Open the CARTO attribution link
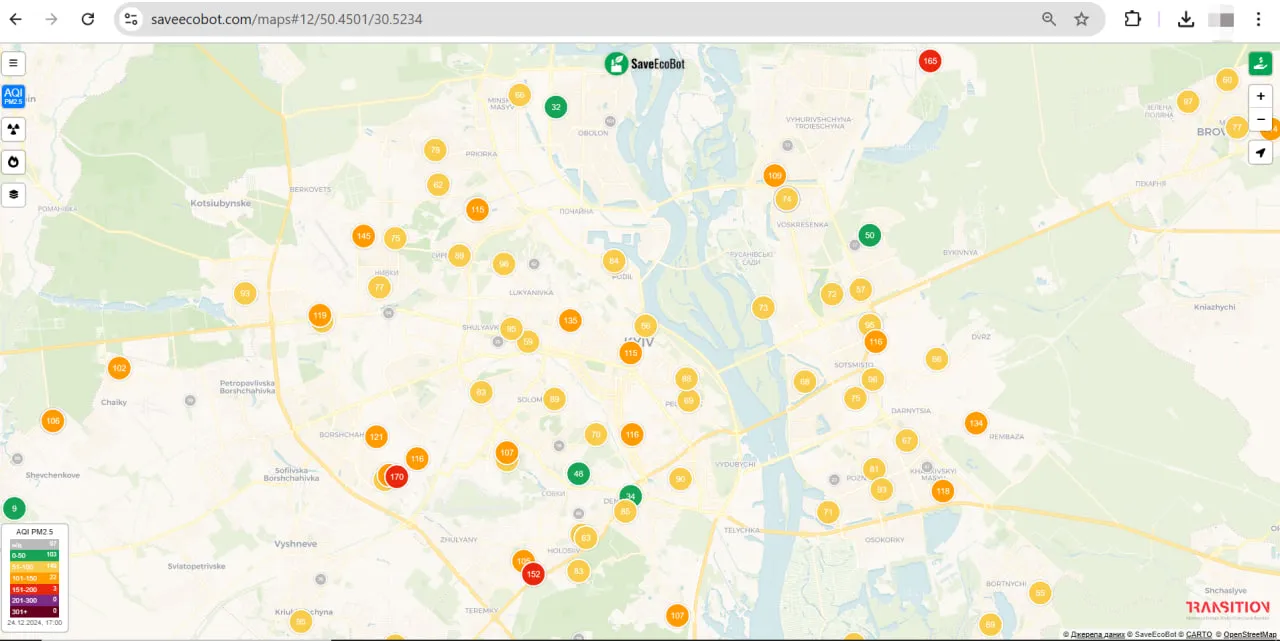 pyautogui.click(x=1199, y=634)
